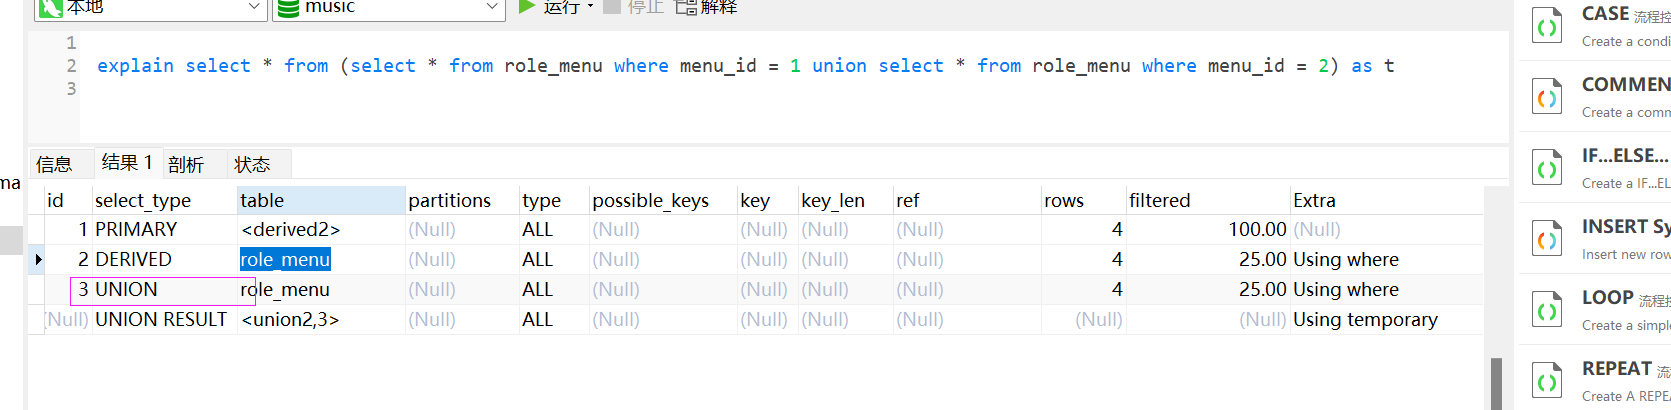Click the IF...ELSE snippet icon
Image resolution: width=1671 pixels, height=410 pixels.
(1547, 169)
